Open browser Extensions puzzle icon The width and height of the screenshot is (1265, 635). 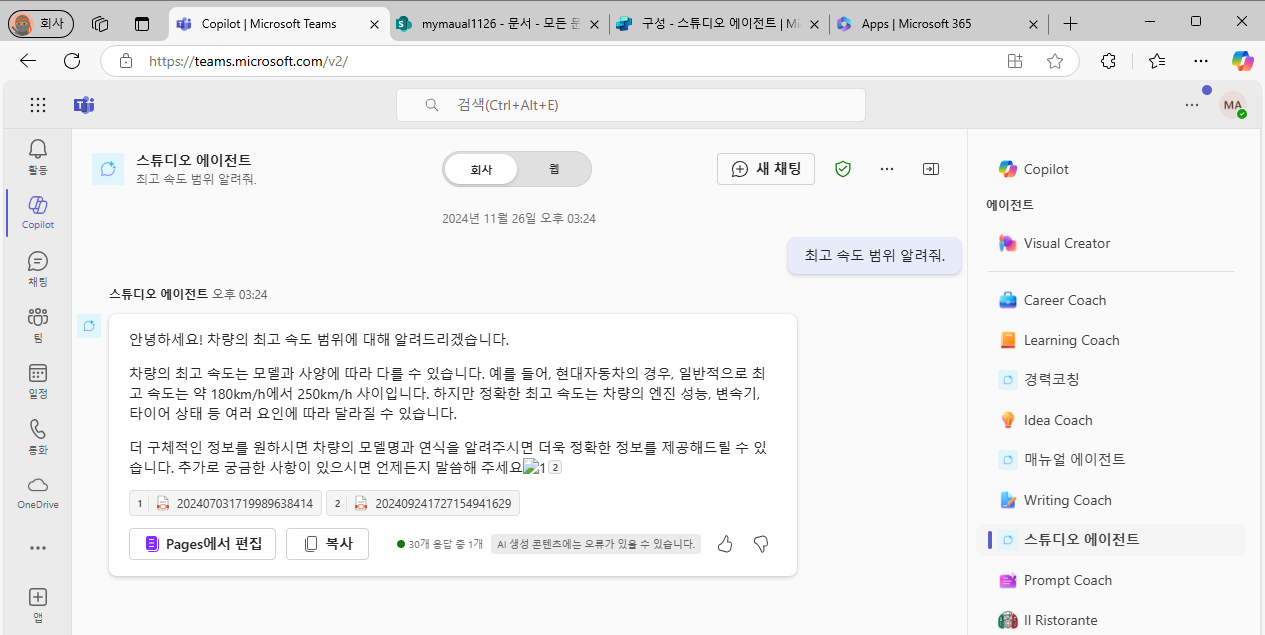click(x=1108, y=61)
